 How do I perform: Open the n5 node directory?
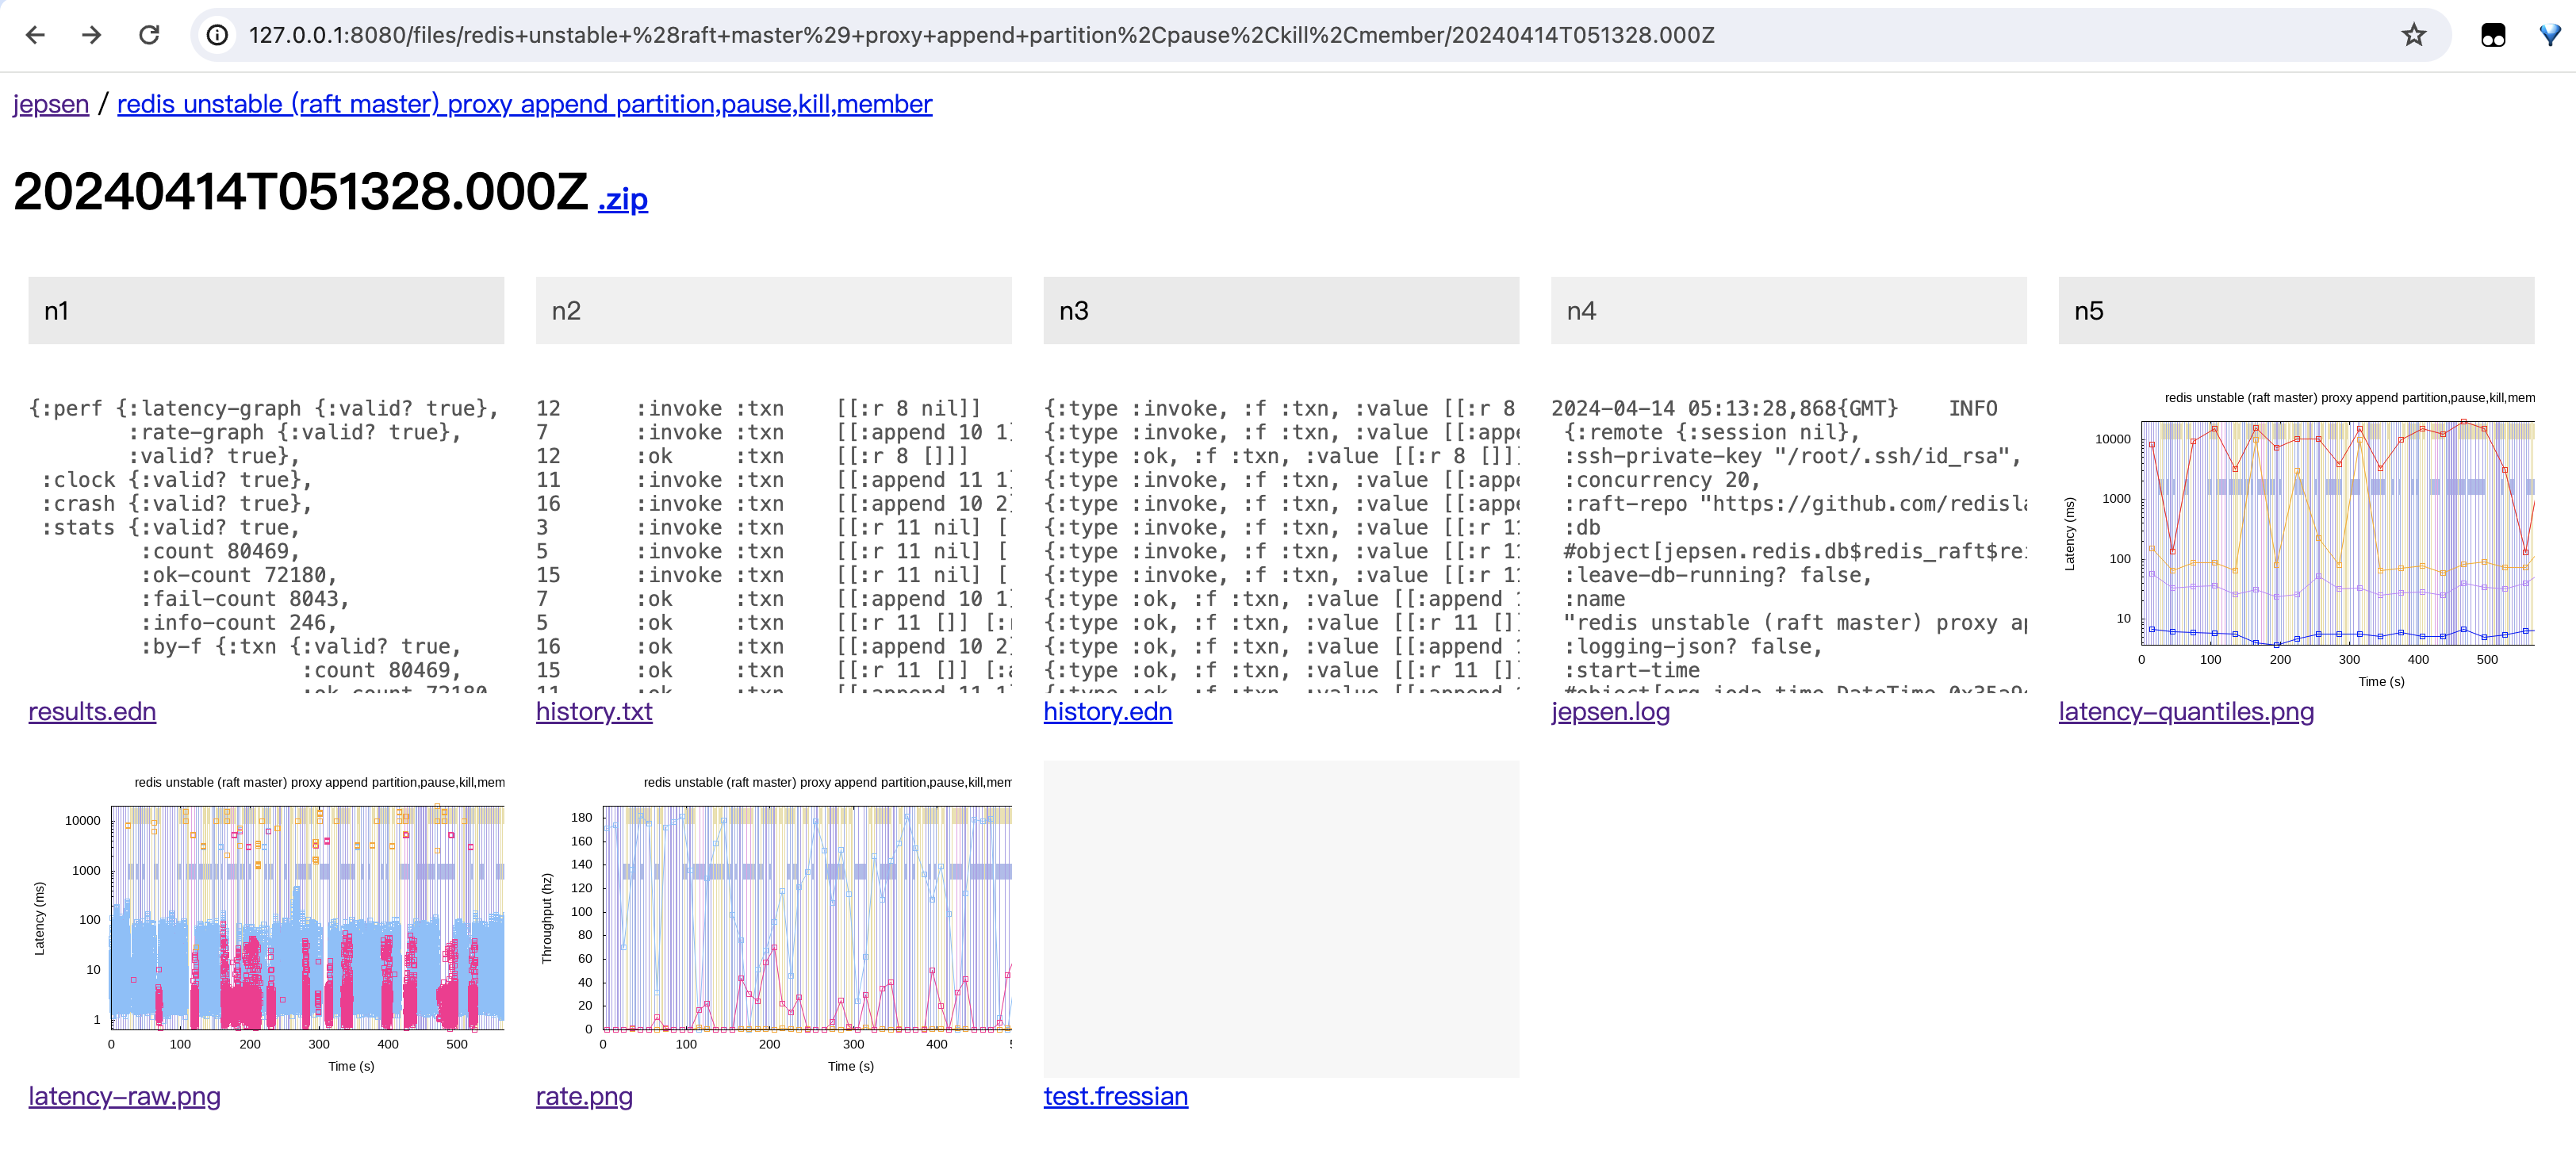coord(2296,311)
